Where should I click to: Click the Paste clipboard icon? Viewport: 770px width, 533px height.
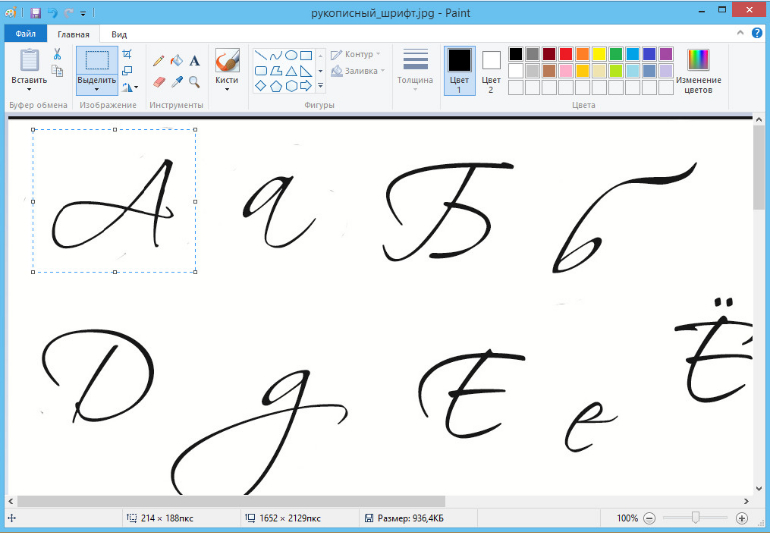(29, 60)
